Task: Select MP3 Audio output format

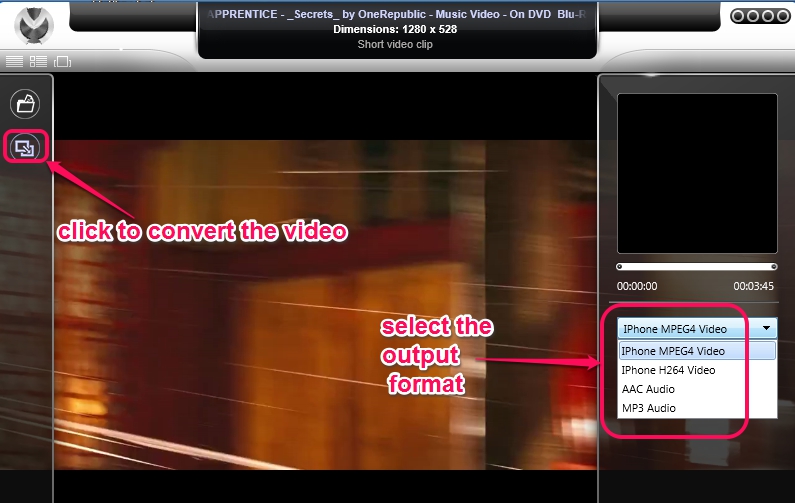Action: tap(697, 408)
